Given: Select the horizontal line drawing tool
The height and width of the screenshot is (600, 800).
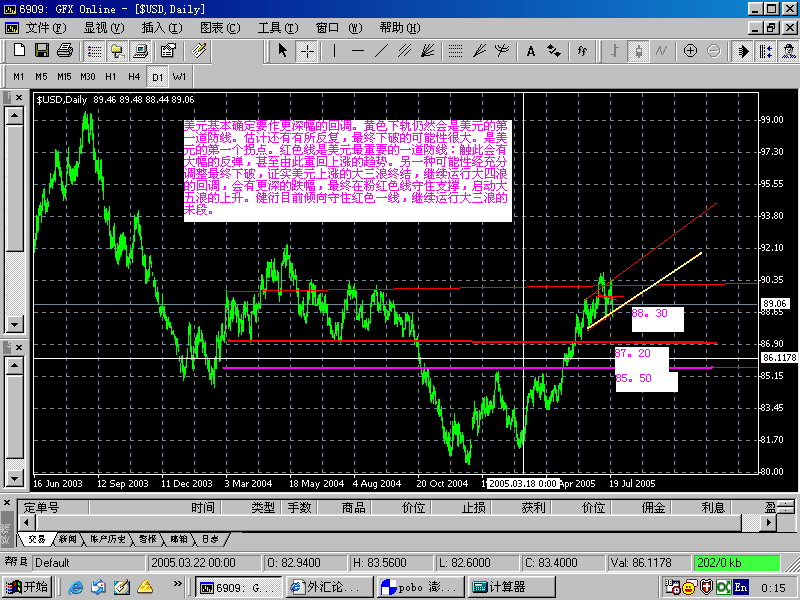Looking at the screenshot, I should (x=358, y=51).
